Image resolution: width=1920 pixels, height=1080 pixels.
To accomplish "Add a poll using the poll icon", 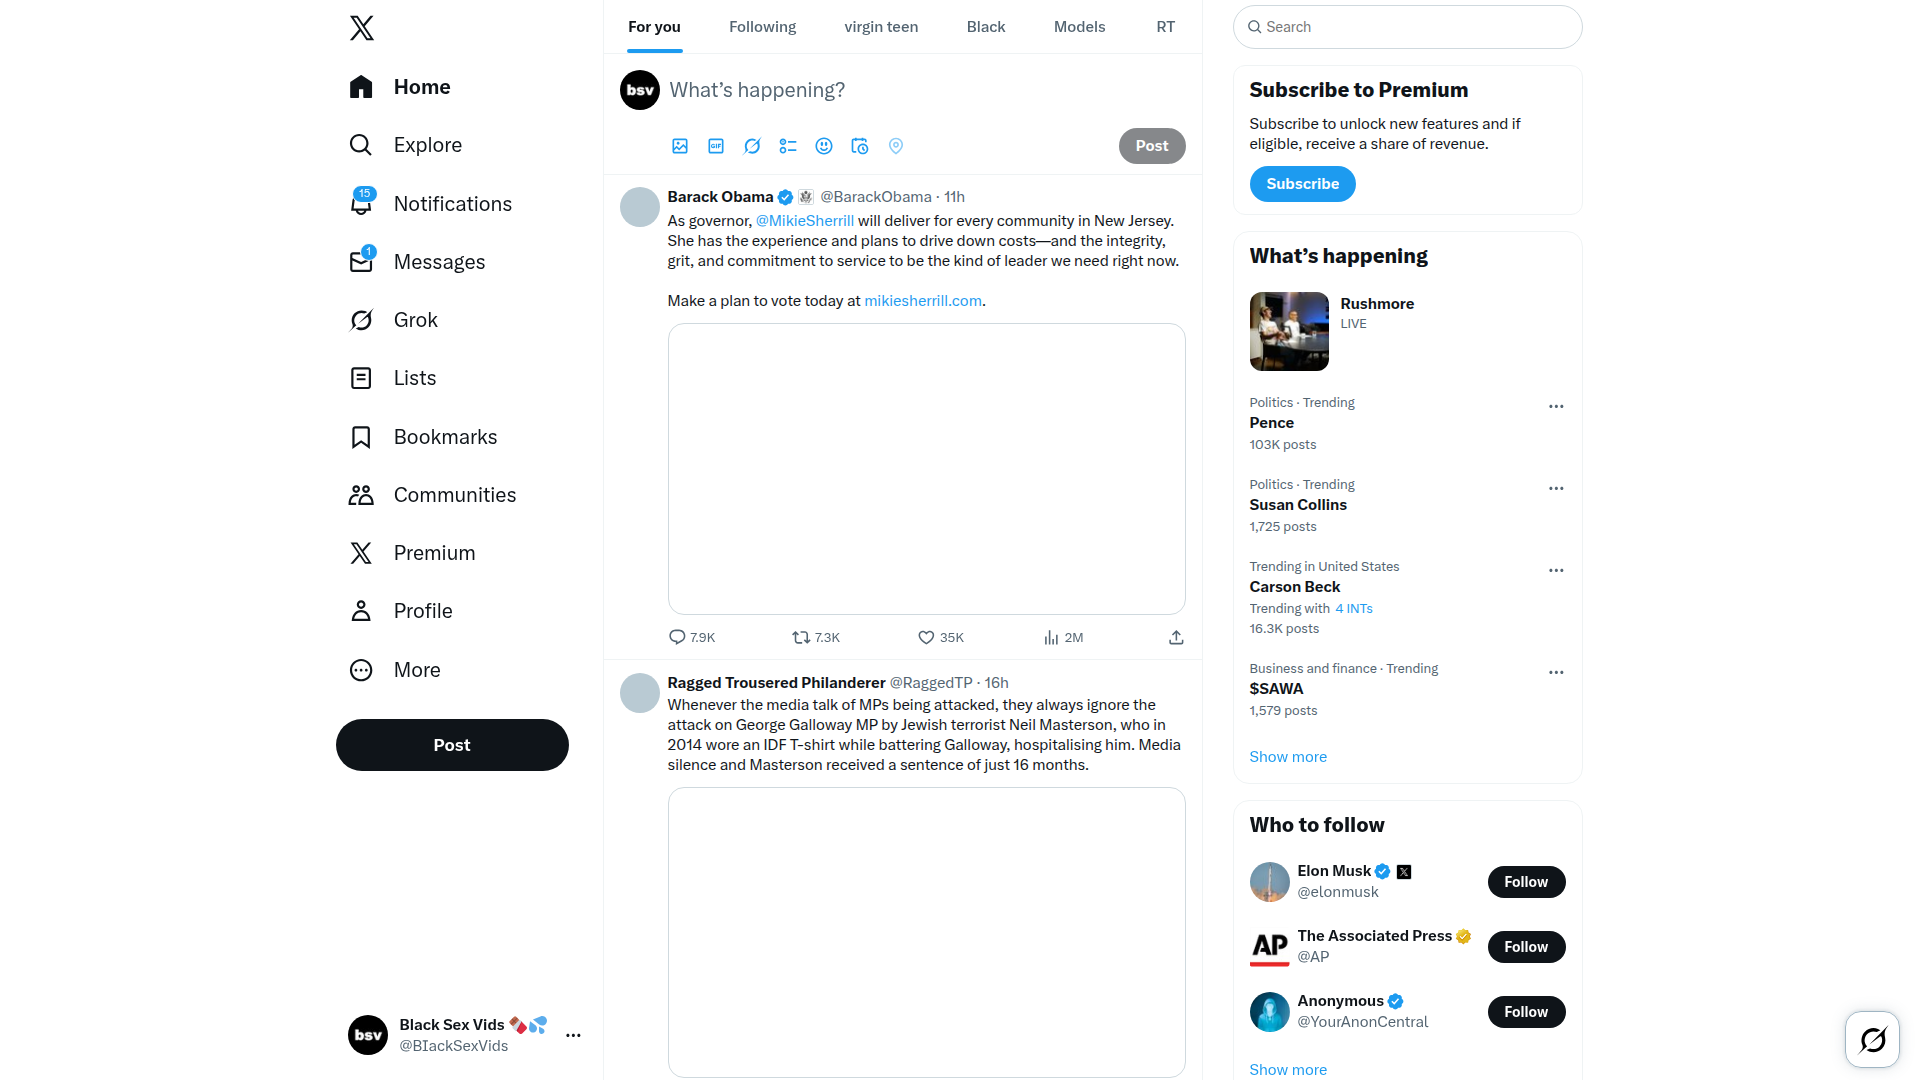I will pyautogui.click(x=788, y=146).
